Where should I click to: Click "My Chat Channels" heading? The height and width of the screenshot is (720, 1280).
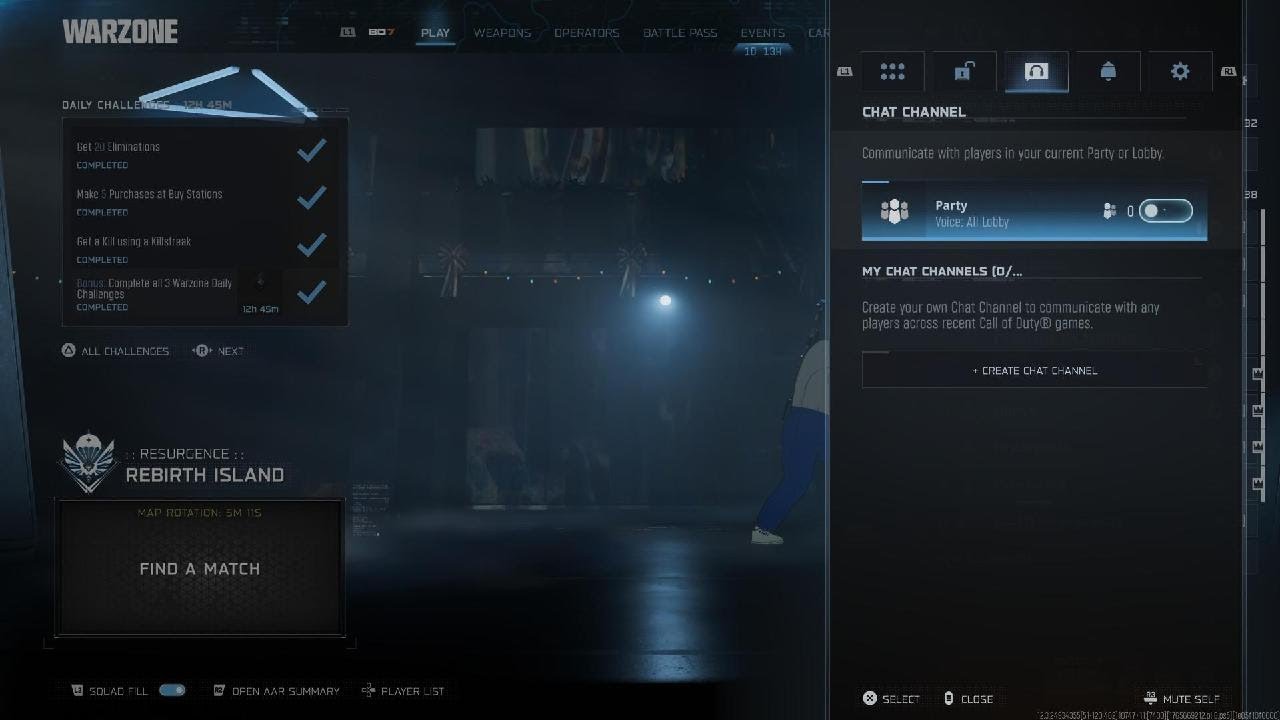[942, 272]
